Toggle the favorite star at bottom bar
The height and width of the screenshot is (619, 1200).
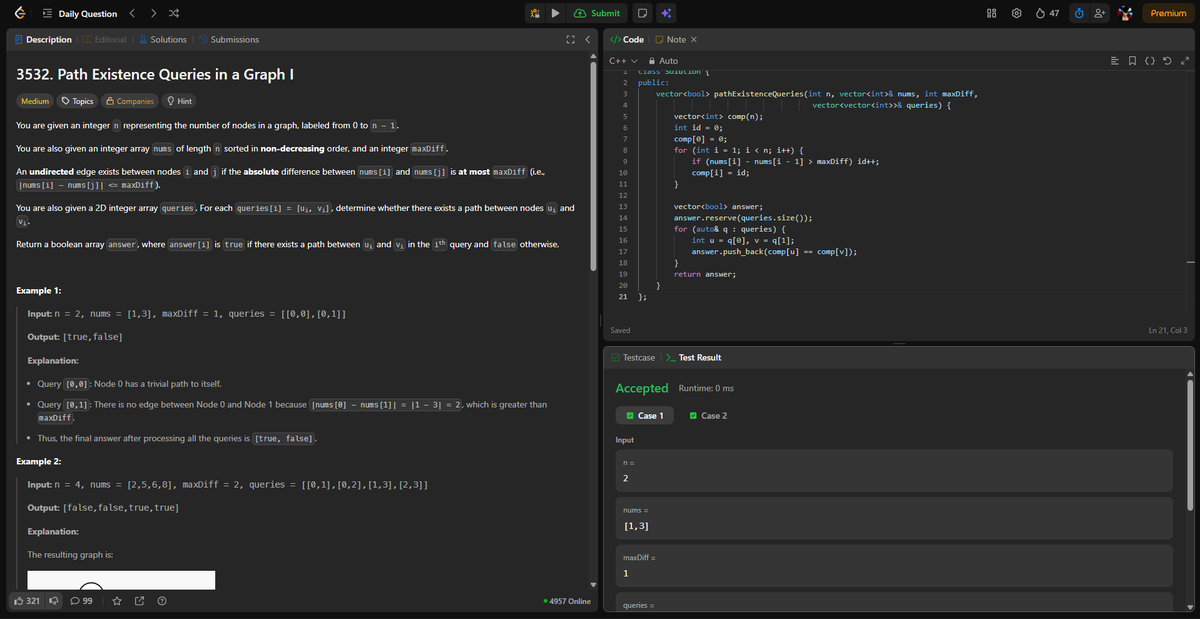point(116,601)
